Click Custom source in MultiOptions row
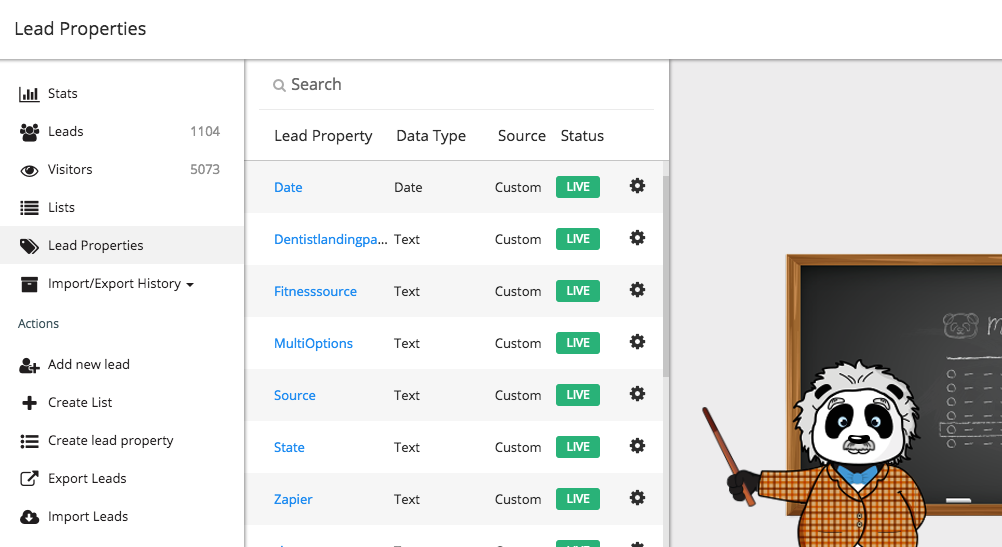The height and width of the screenshot is (547, 1002). tap(518, 344)
